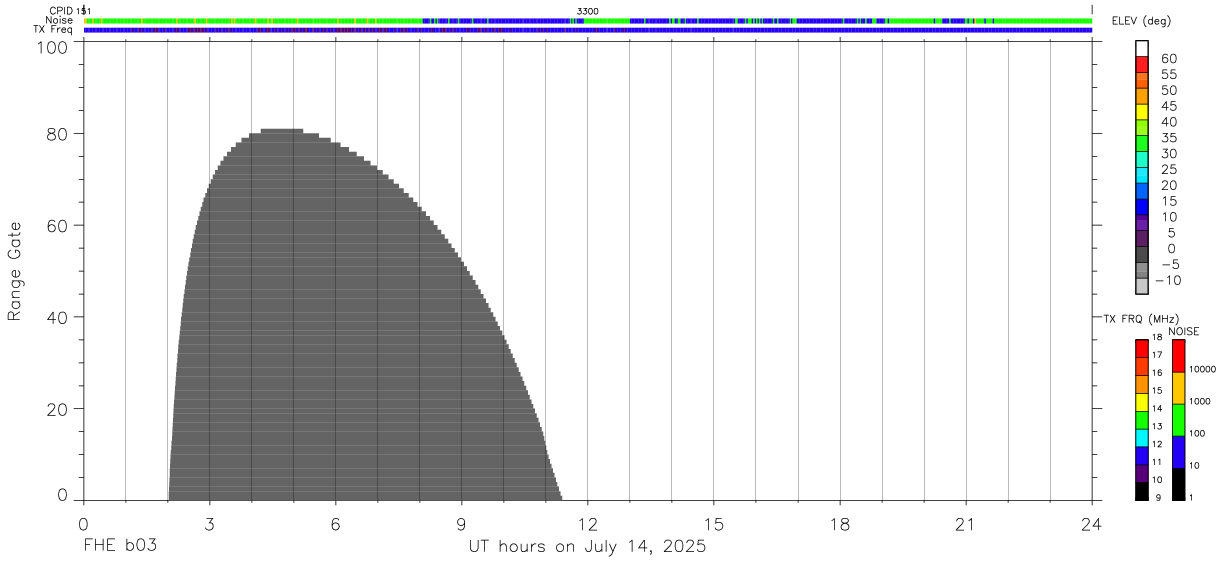Click the blue segment of the NOISE colorbar

tap(1178, 453)
